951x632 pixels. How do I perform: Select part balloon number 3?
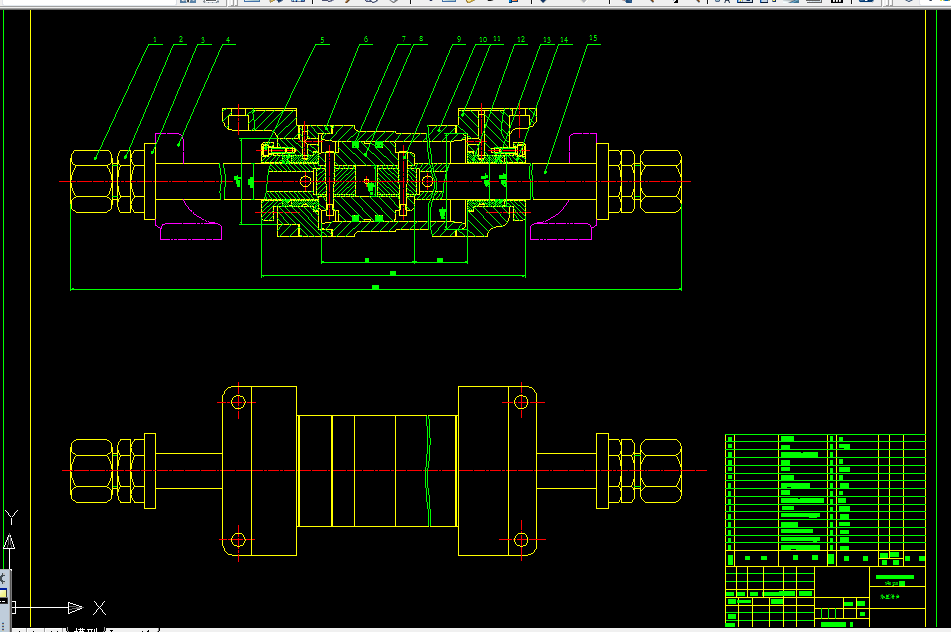pyautogui.click(x=203, y=40)
